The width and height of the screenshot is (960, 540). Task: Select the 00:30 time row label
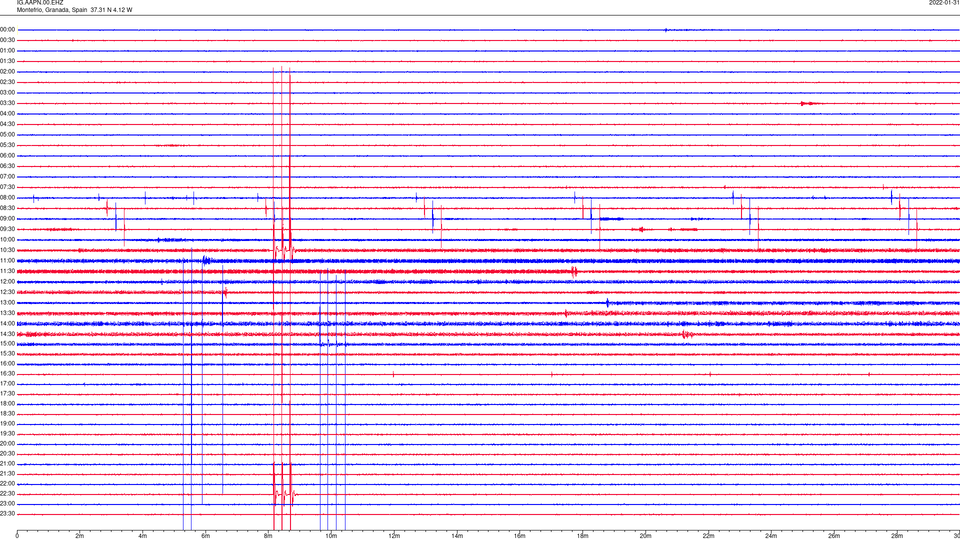coord(7,40)
